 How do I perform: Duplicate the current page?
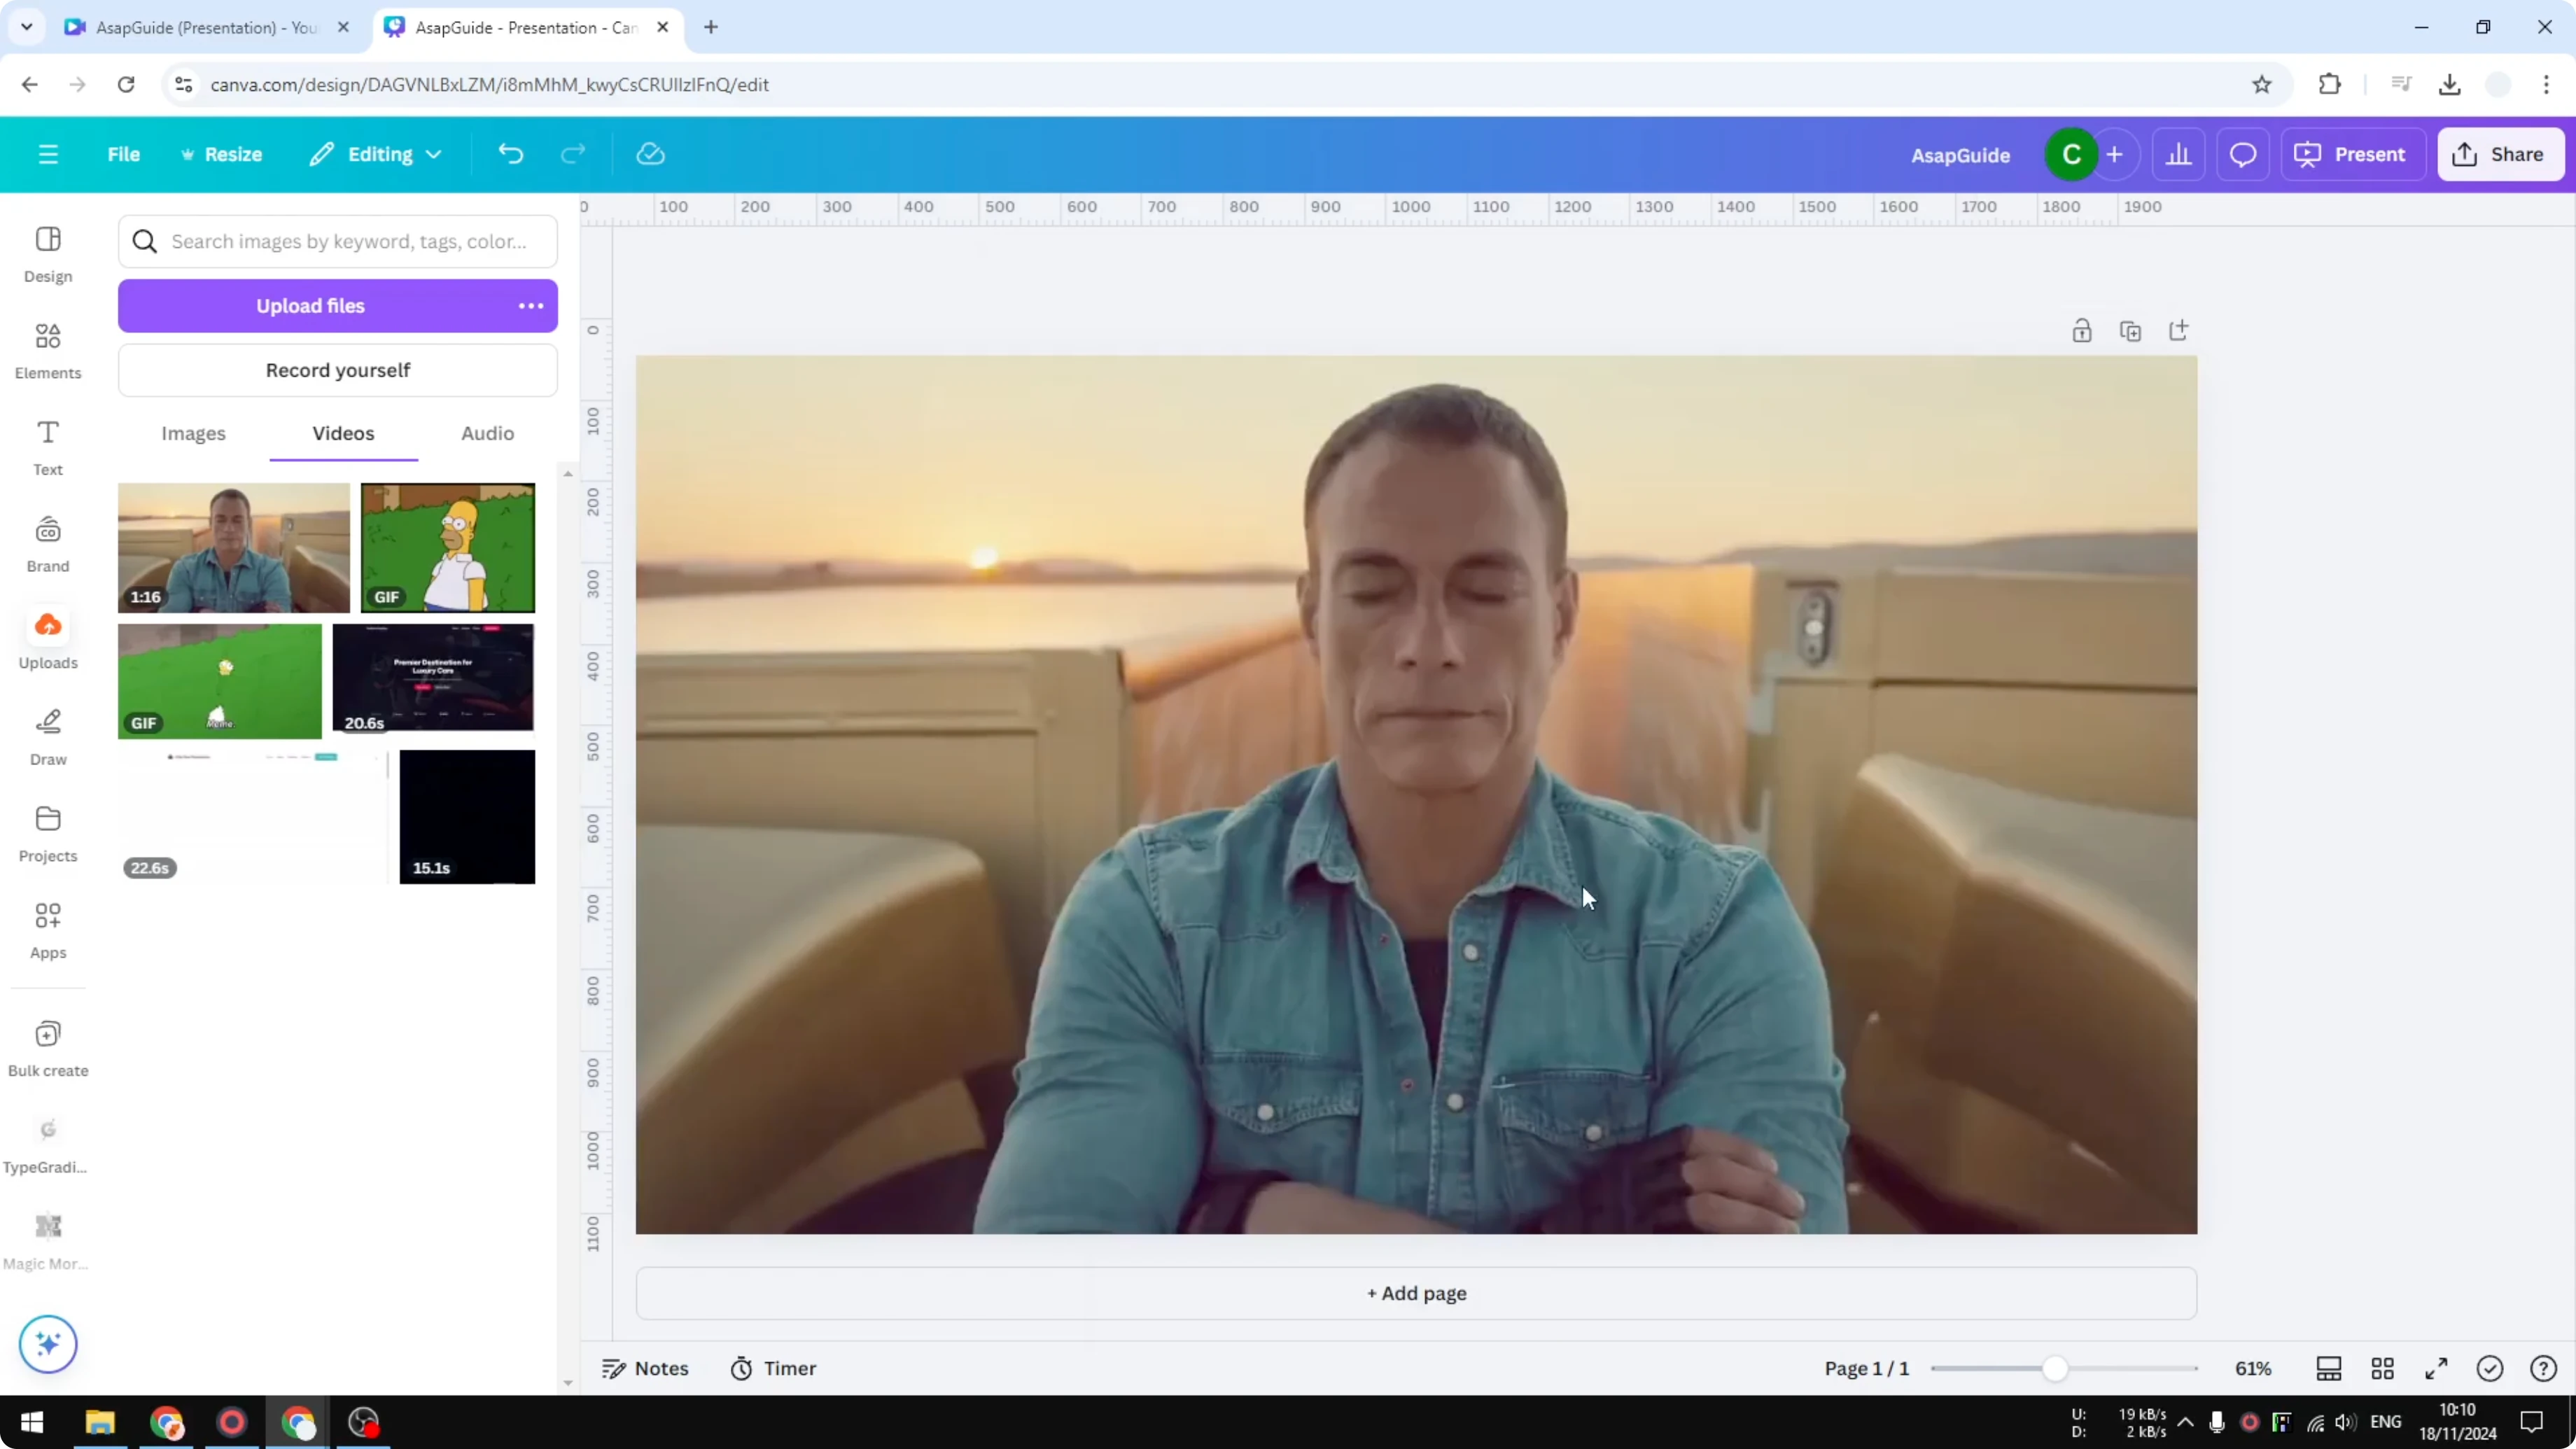click(x=2131, y=330)
